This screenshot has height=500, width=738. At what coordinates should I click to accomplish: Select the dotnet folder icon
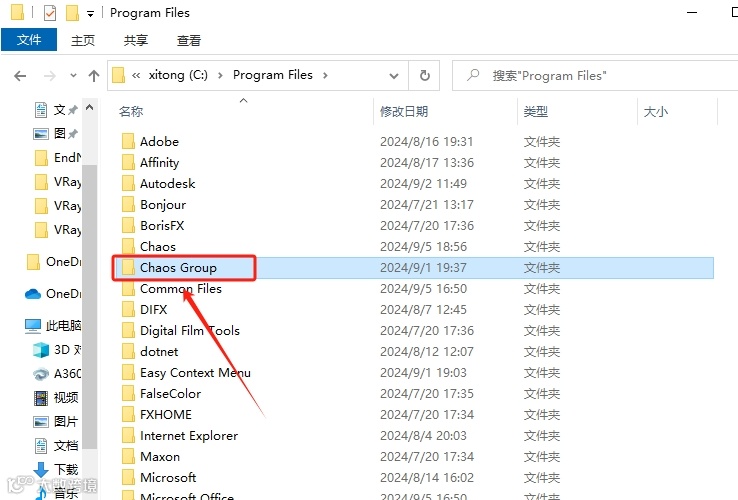[x=128, y=351]
